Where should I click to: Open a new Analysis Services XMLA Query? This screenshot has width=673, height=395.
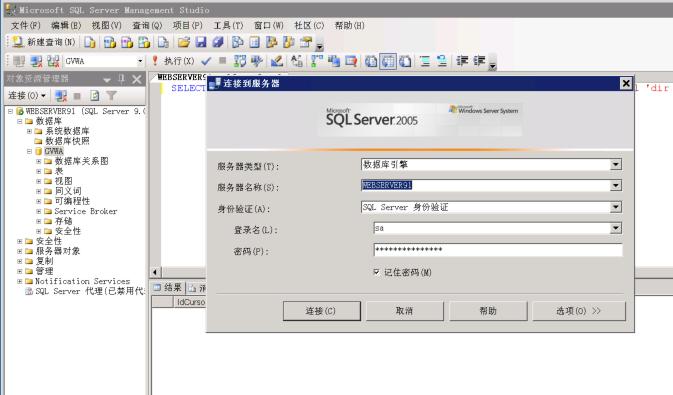pyautogui.click(x=144, y=42)
